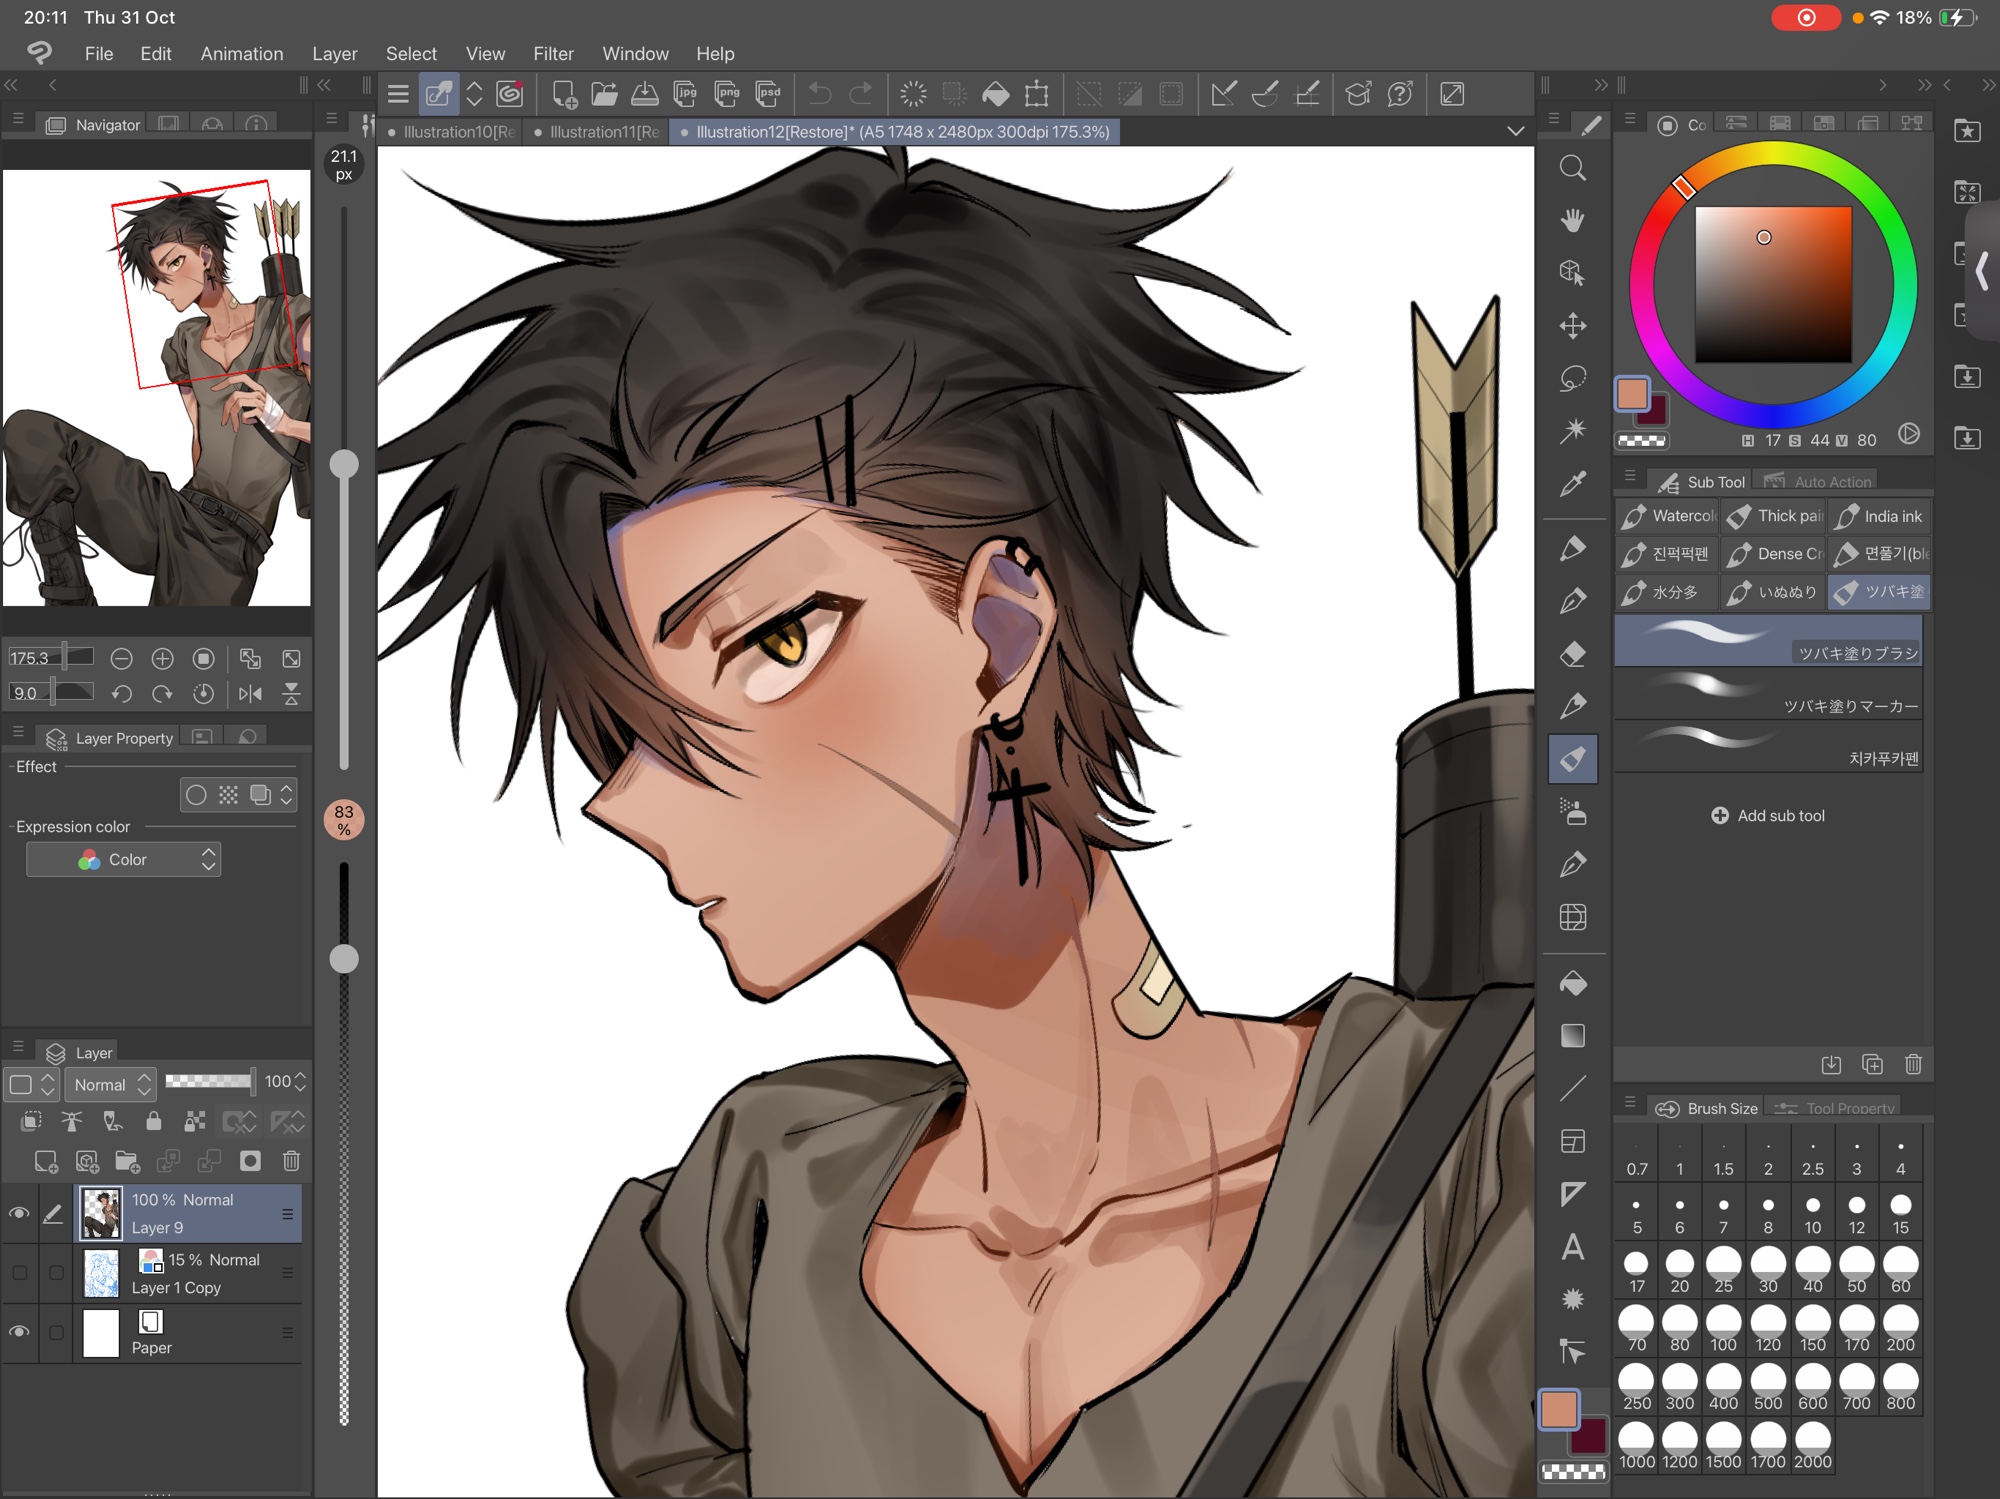Open Normal blending mode dropdown
The height and width of the screenshot is (1499, 2000).
pyautogui.click(x=111, y=1084)
